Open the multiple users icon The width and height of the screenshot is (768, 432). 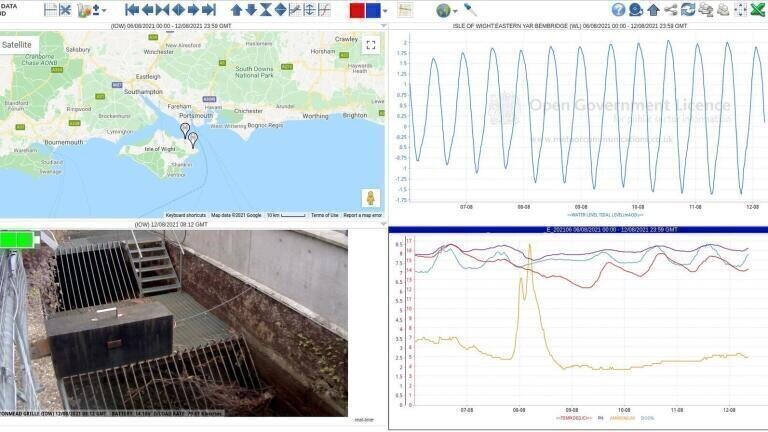tap(706, 10)
